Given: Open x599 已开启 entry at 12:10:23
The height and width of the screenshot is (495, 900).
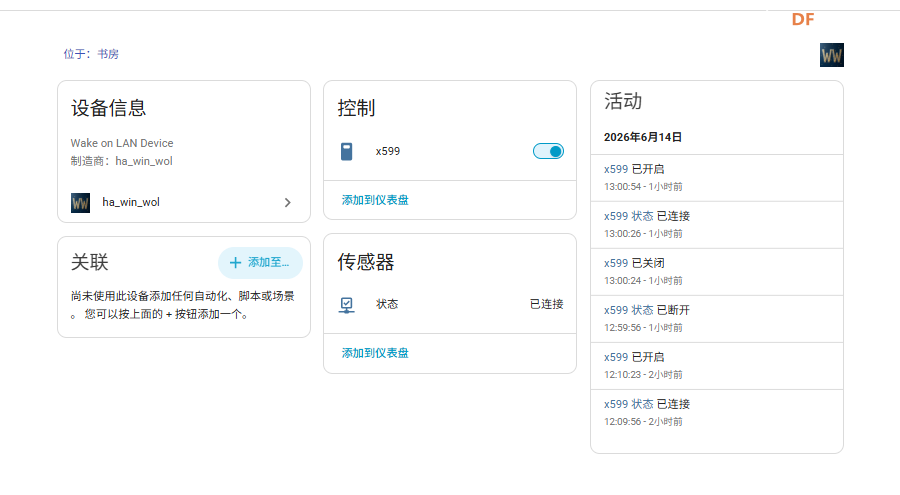Looking at the screenshot, I should (x=716, y=366).
